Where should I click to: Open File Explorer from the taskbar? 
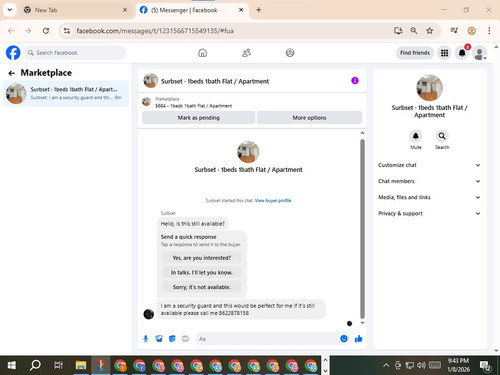click(81, 365)
